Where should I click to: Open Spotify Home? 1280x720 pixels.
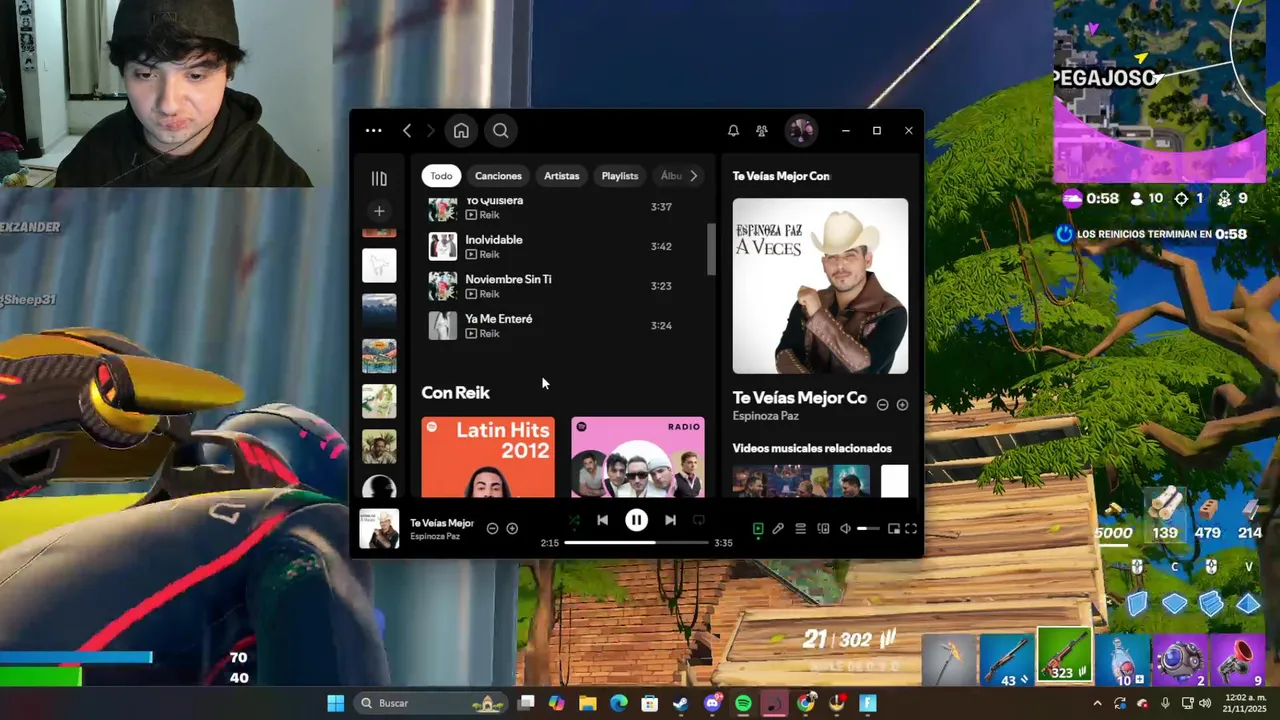[x=461, y=130]
